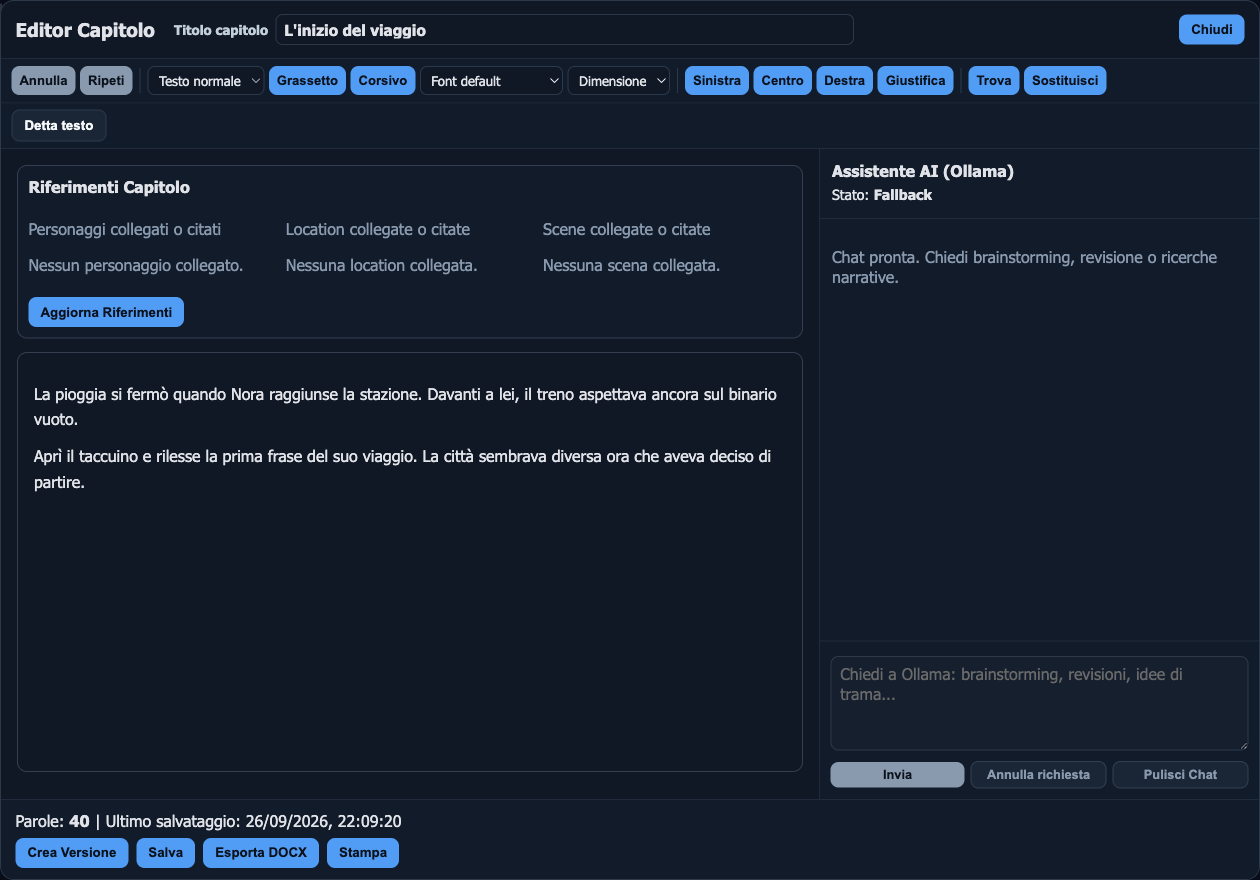Justify text with Giustifica button
1260x880 pixels.
tap(916, 81)
